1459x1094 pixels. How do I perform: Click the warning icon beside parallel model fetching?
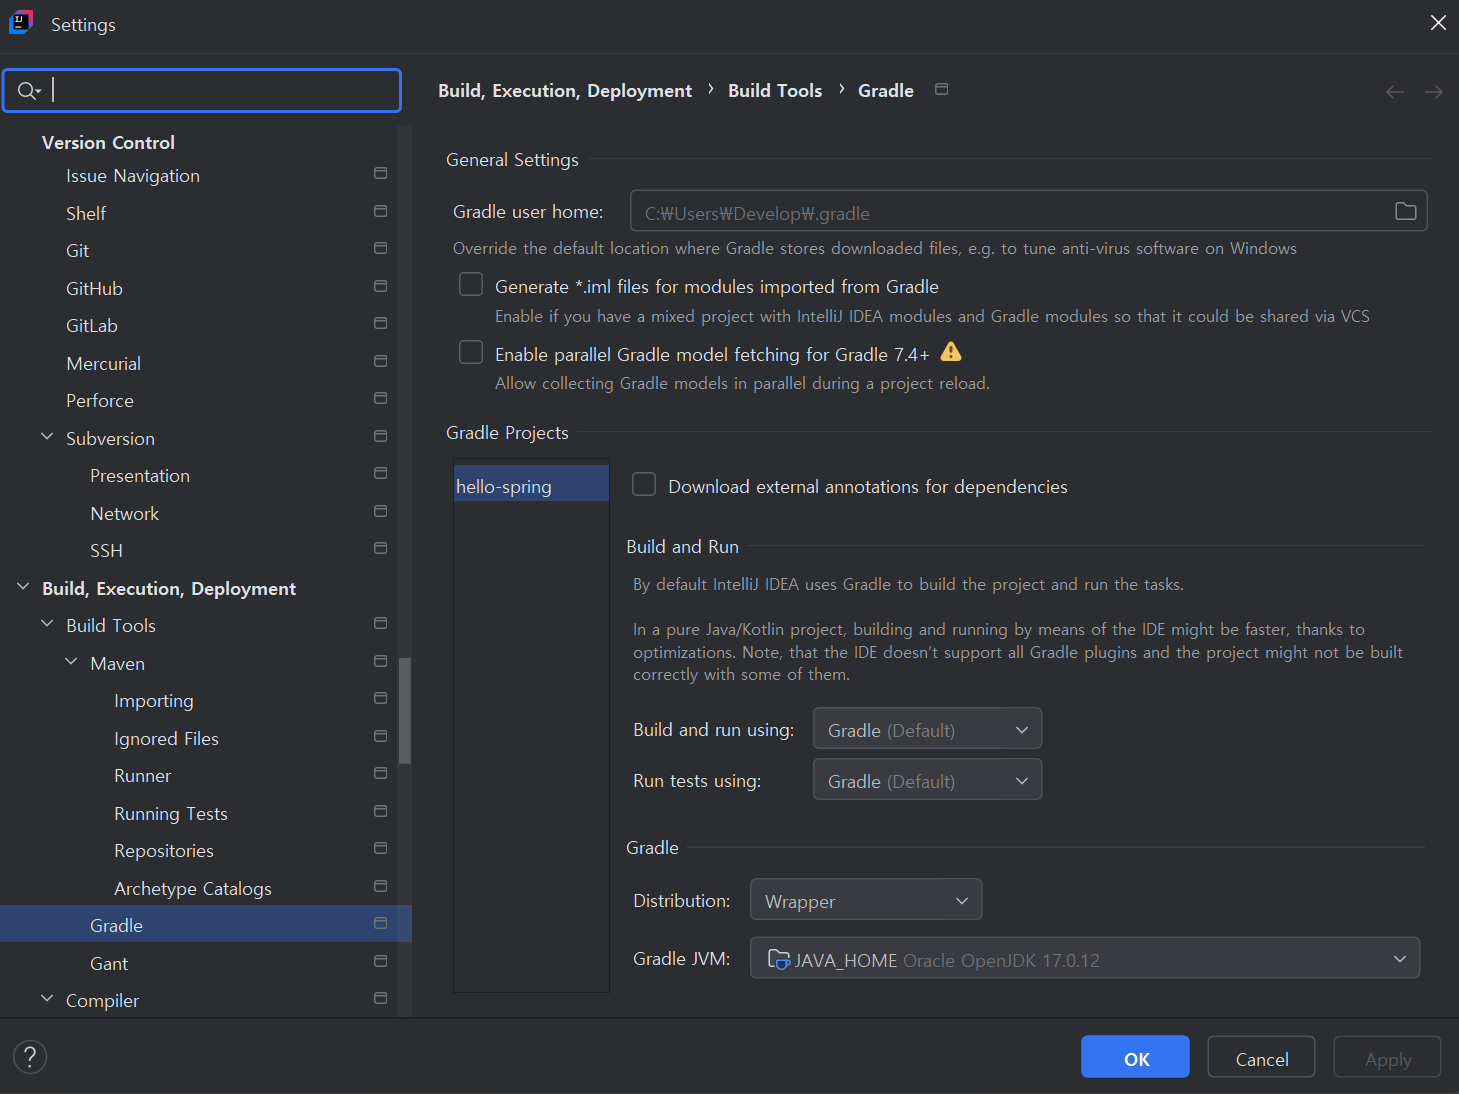coord(951,352)
